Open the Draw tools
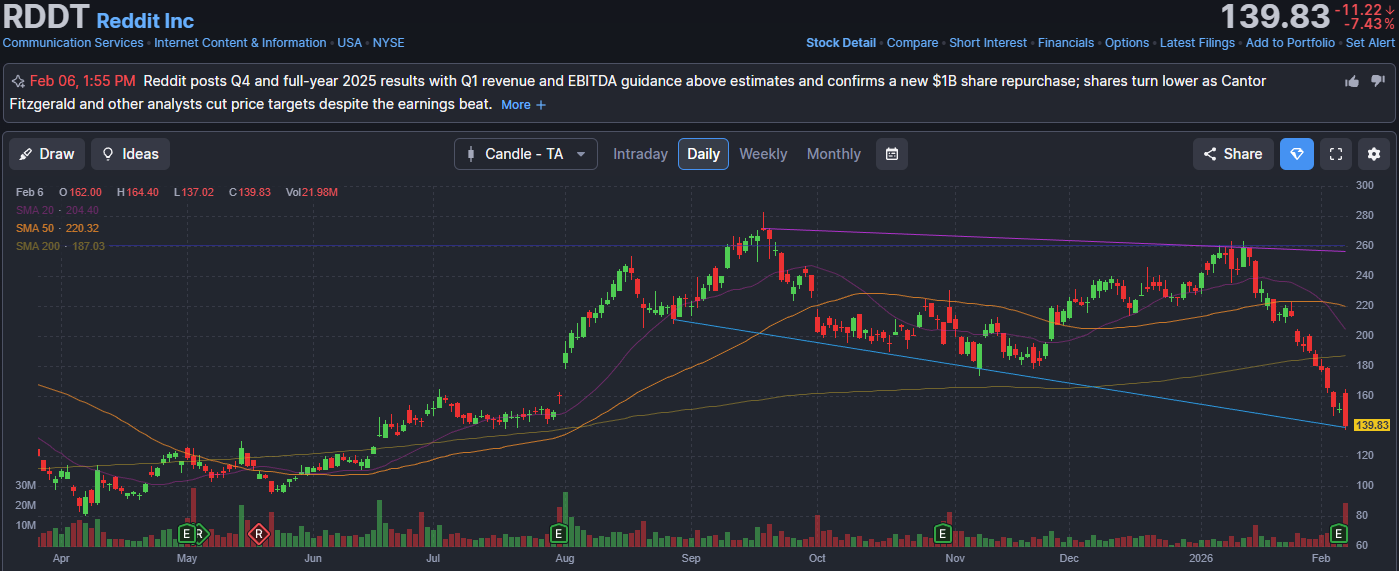1399x571 pixels. (47, 154)
